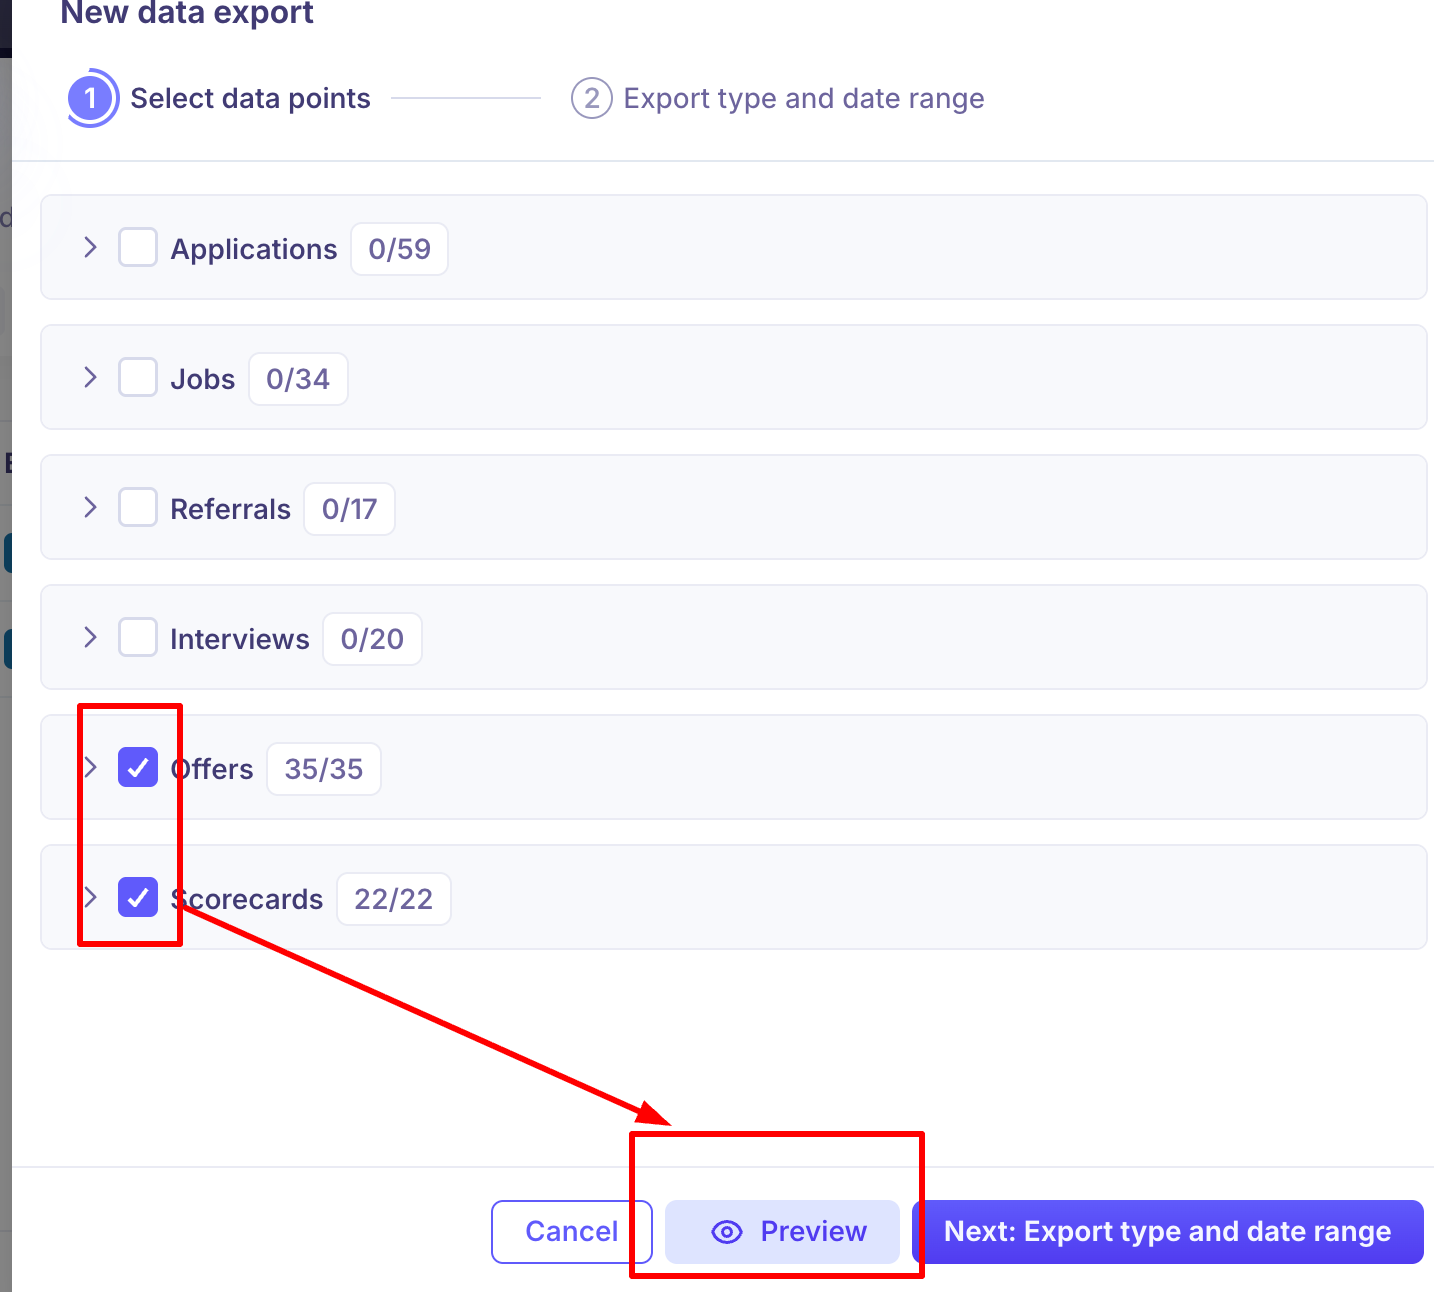Check the Applications checkbox

[x=138, y=247]
